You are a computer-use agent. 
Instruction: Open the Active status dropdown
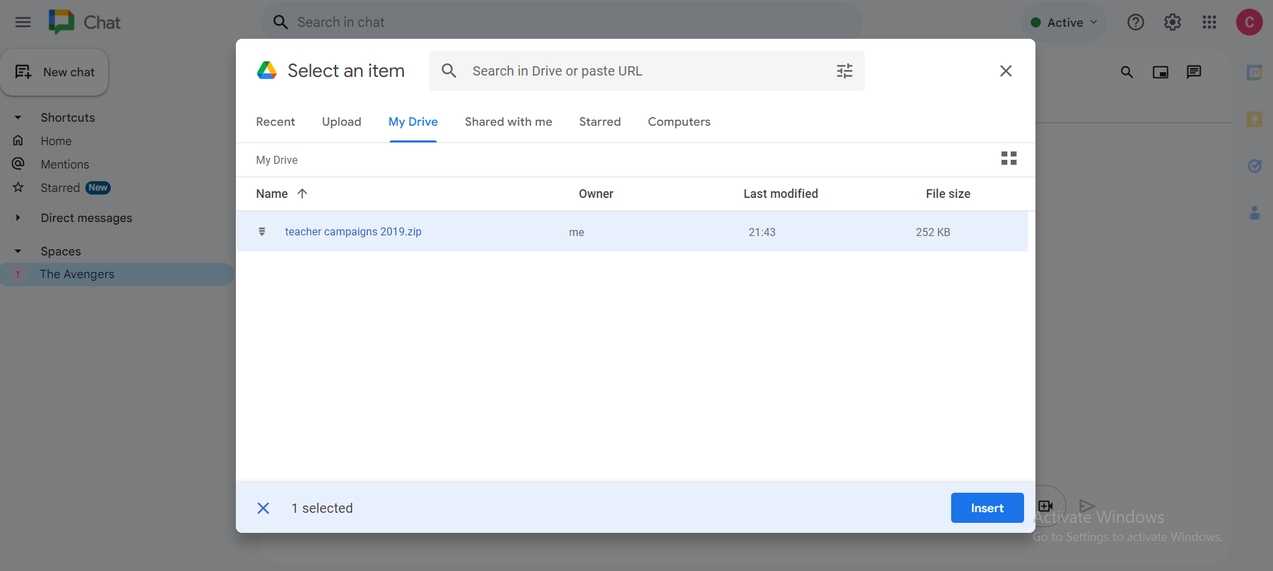pyautogui.click(x=1064, y=22)
